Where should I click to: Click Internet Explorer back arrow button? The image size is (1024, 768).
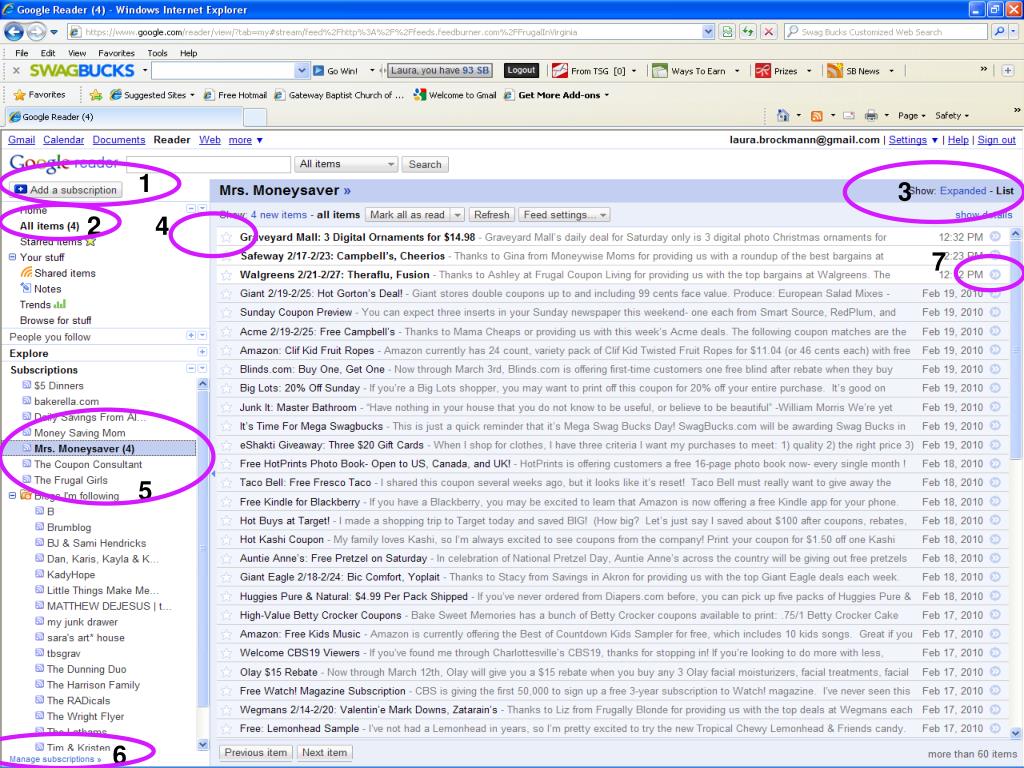(14, 31)
